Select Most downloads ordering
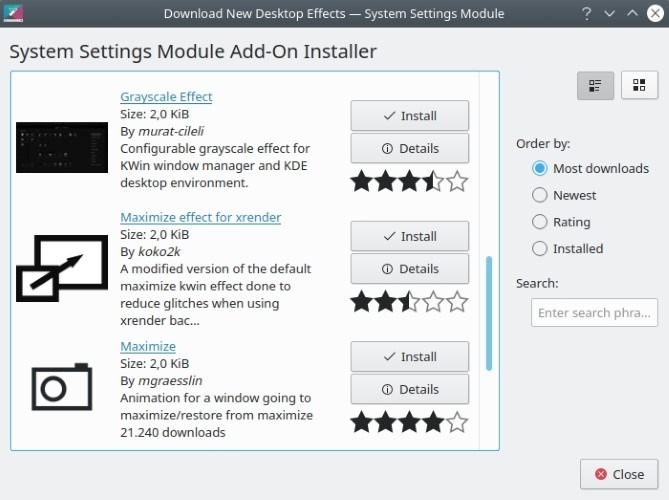This screenshot has height=500, width=669. (x=590, y=169)
